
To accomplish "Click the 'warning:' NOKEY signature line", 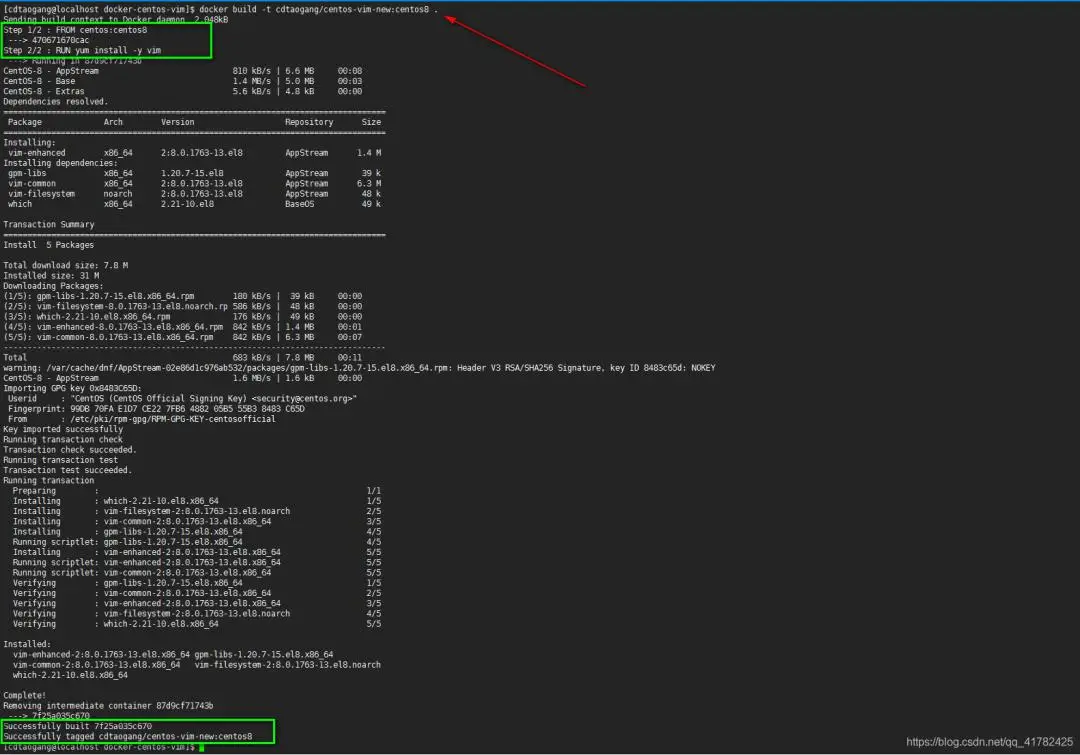I will coord(360,369).
